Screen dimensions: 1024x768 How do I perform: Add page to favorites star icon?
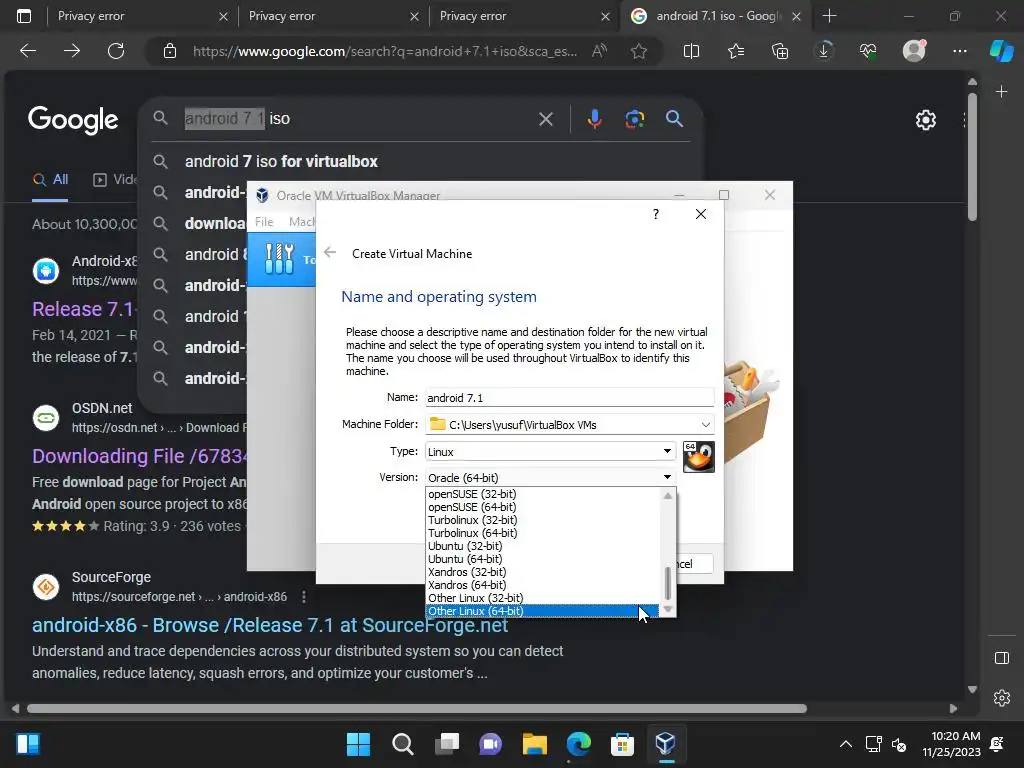pyautogui.click(x=639, y=51)
